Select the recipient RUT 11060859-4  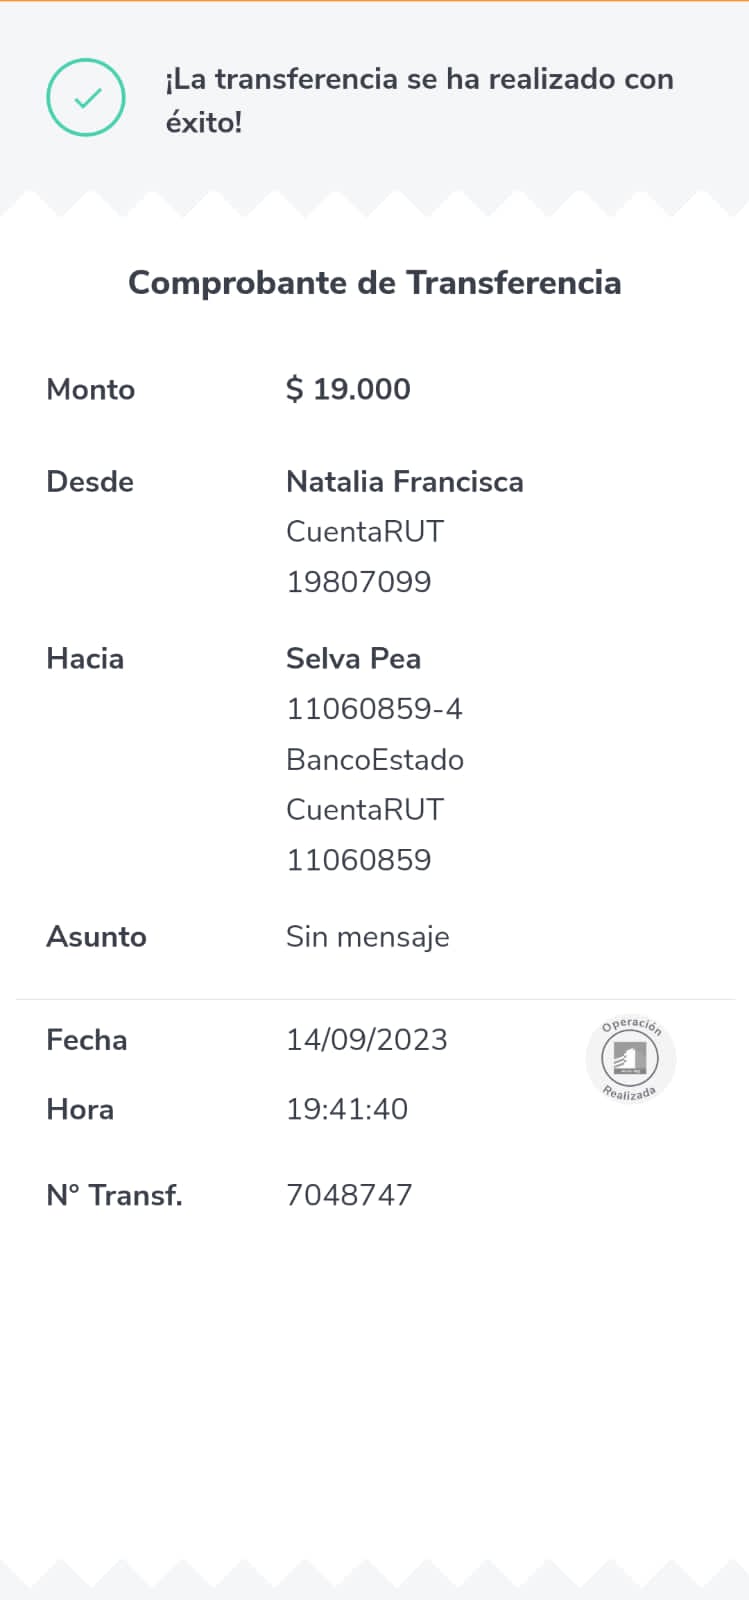click(374, 709)
